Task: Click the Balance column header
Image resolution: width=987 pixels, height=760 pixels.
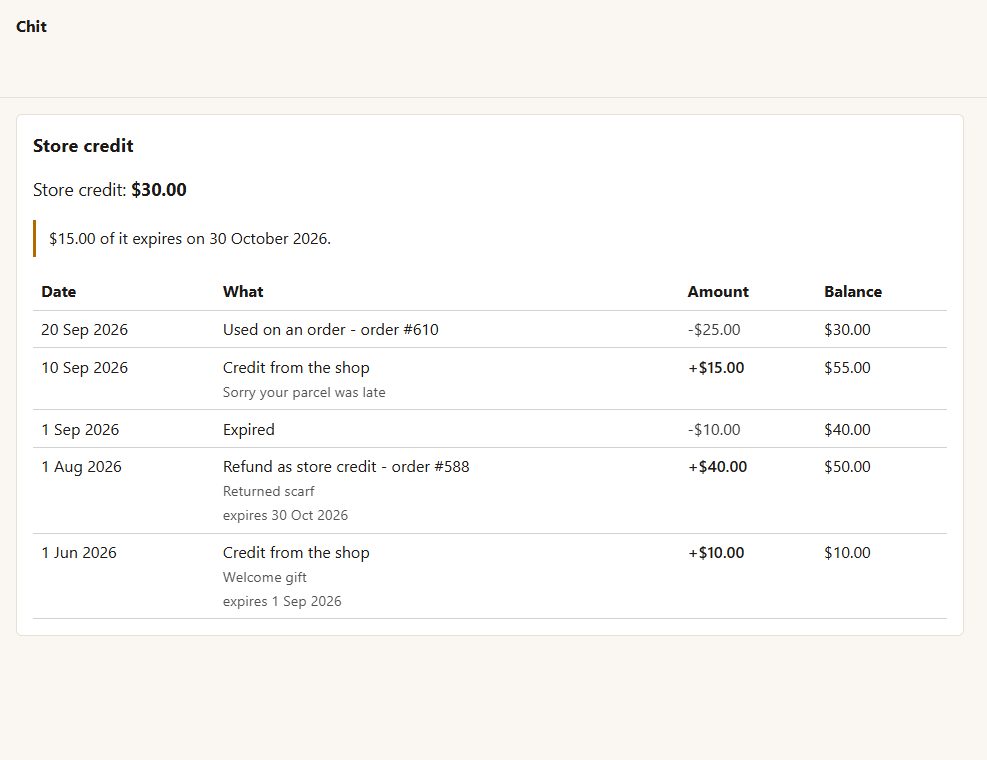Action: click(x=853, y=292)
